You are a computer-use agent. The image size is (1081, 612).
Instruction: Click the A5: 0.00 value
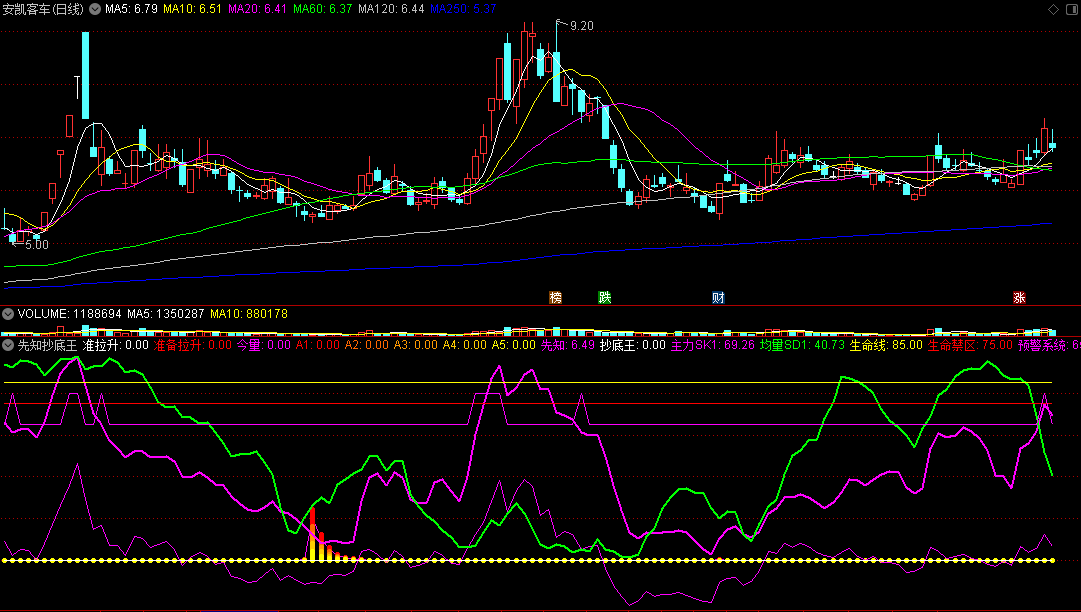click(x=514, y=345)
